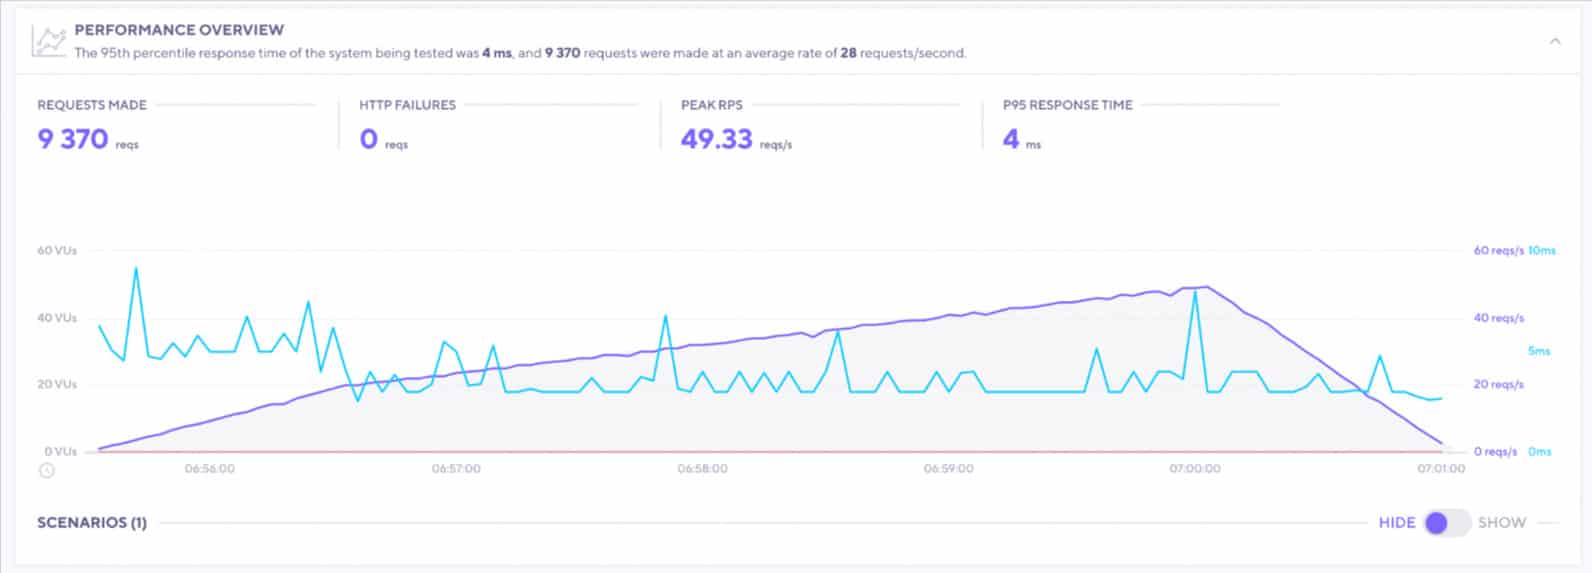
Task: Select the 07:00:00 time axis marker
Action: point(1195,468)
